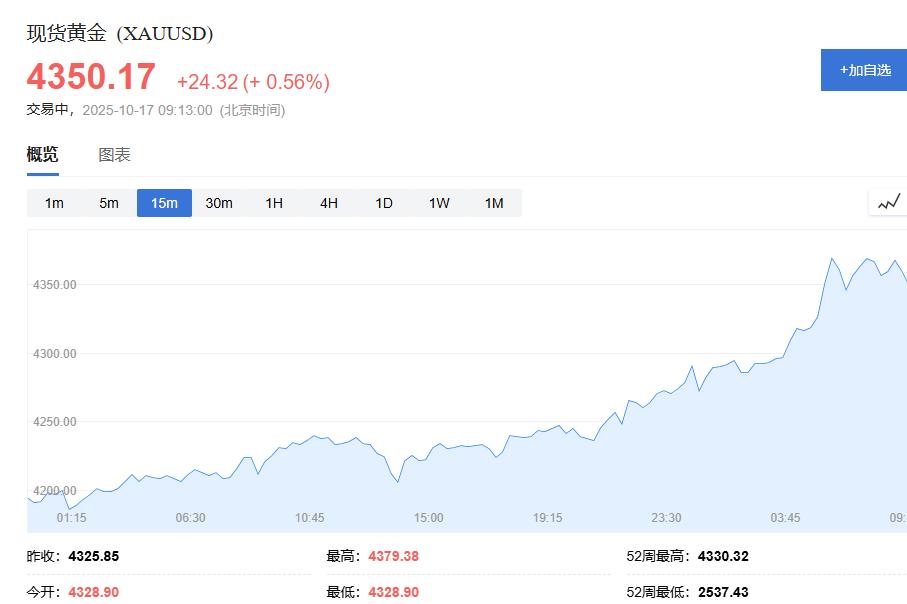Select the 15m timeframe
The image size is (907, 604).
(x=163, y=202)
